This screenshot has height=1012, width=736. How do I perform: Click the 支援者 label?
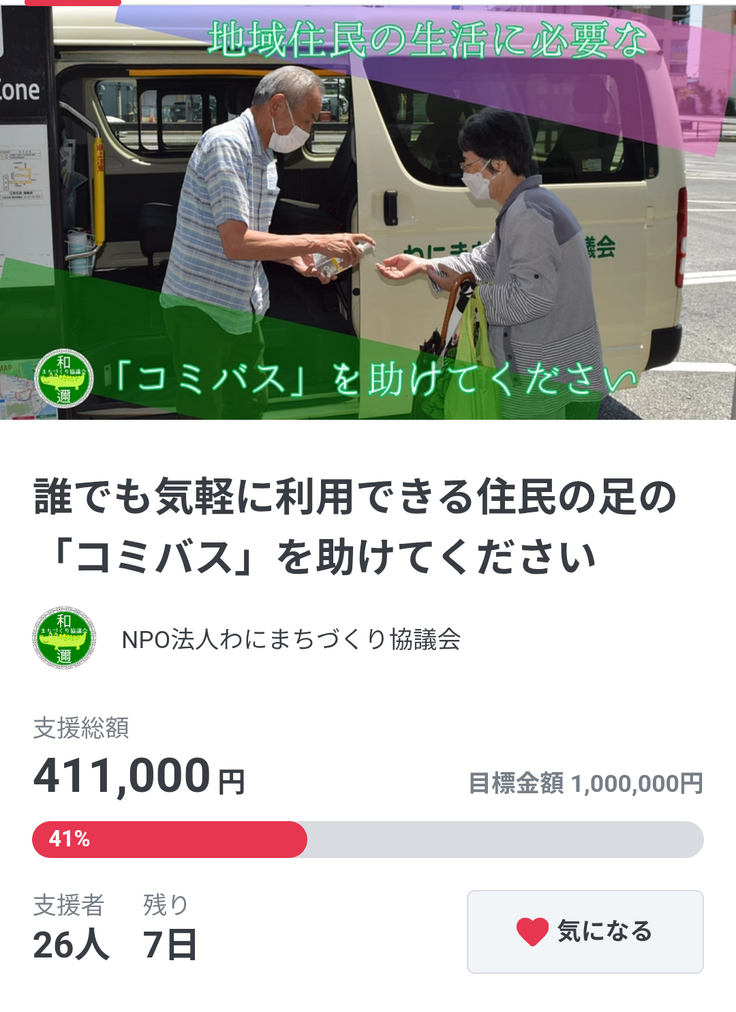click(69, 905)
